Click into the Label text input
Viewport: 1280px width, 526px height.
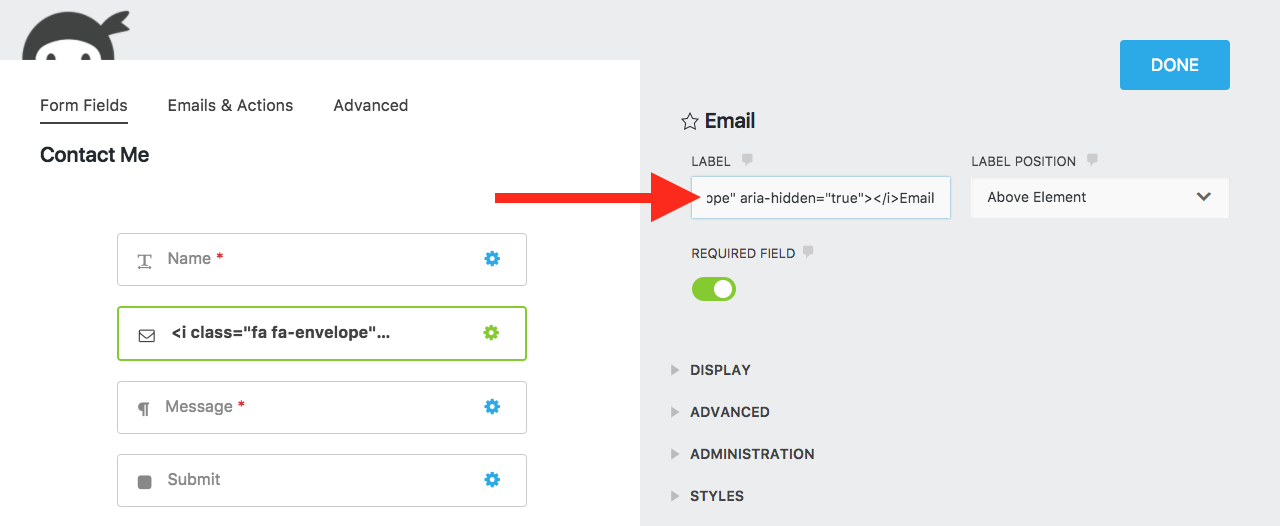(820, 198)
